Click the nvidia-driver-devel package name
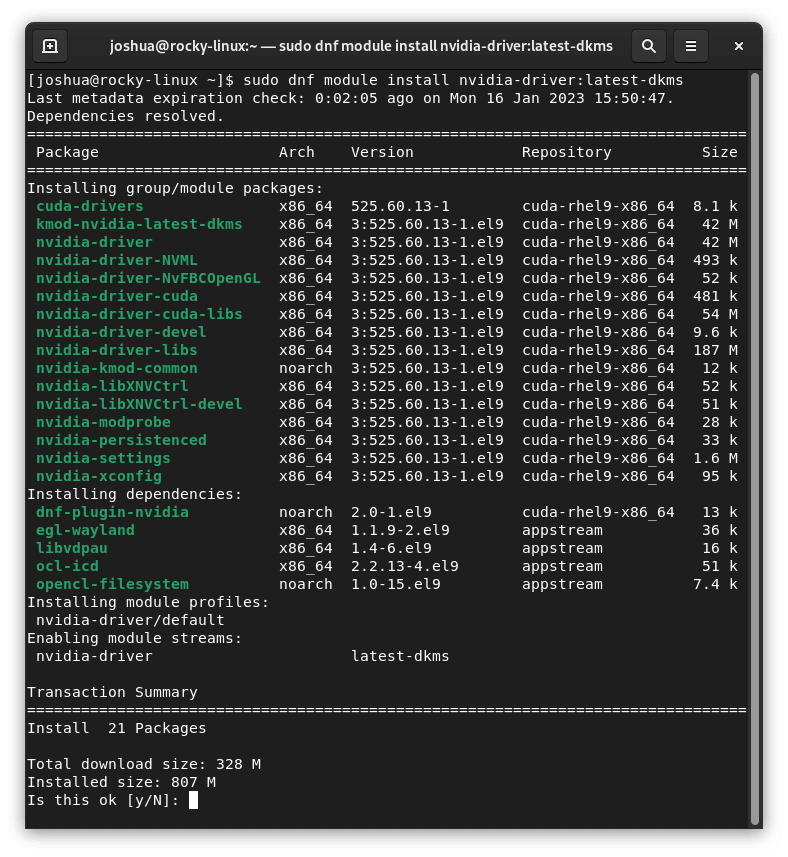 point(121,332)
